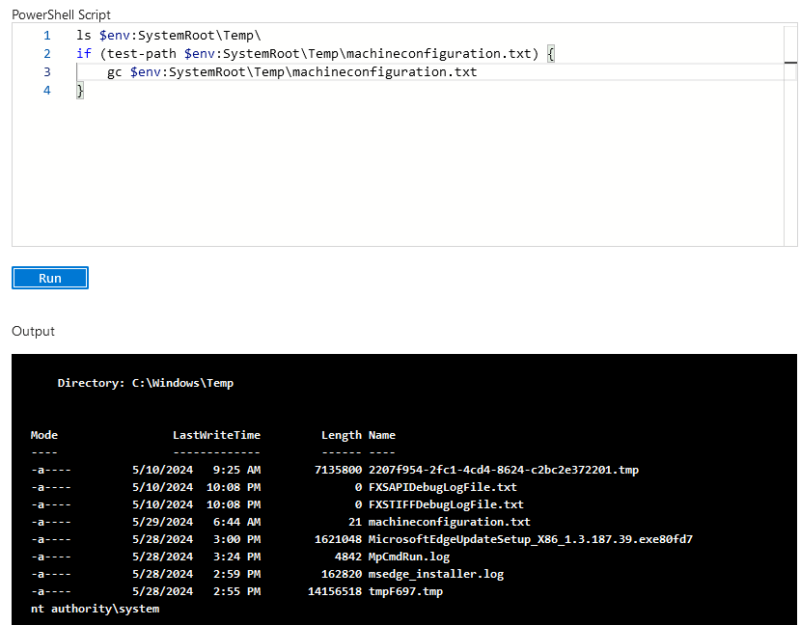Click the 'Output' heading
800x625 pixels.
coord(33,331)
